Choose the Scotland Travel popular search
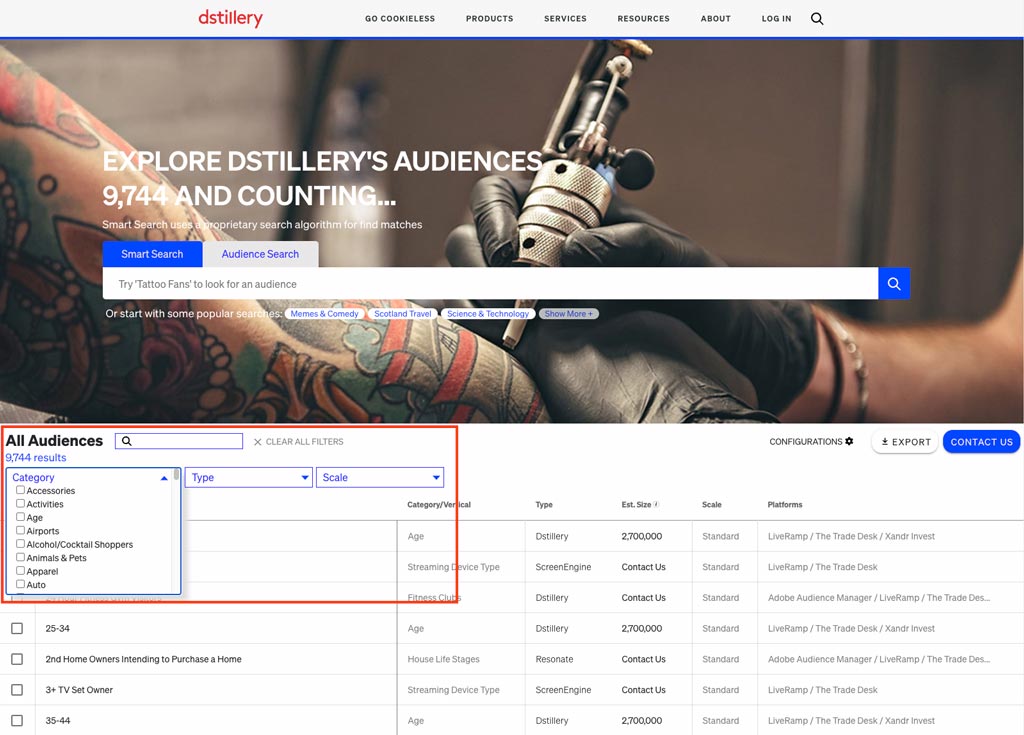Screen dimensions: 1024x735 point(403,314)
